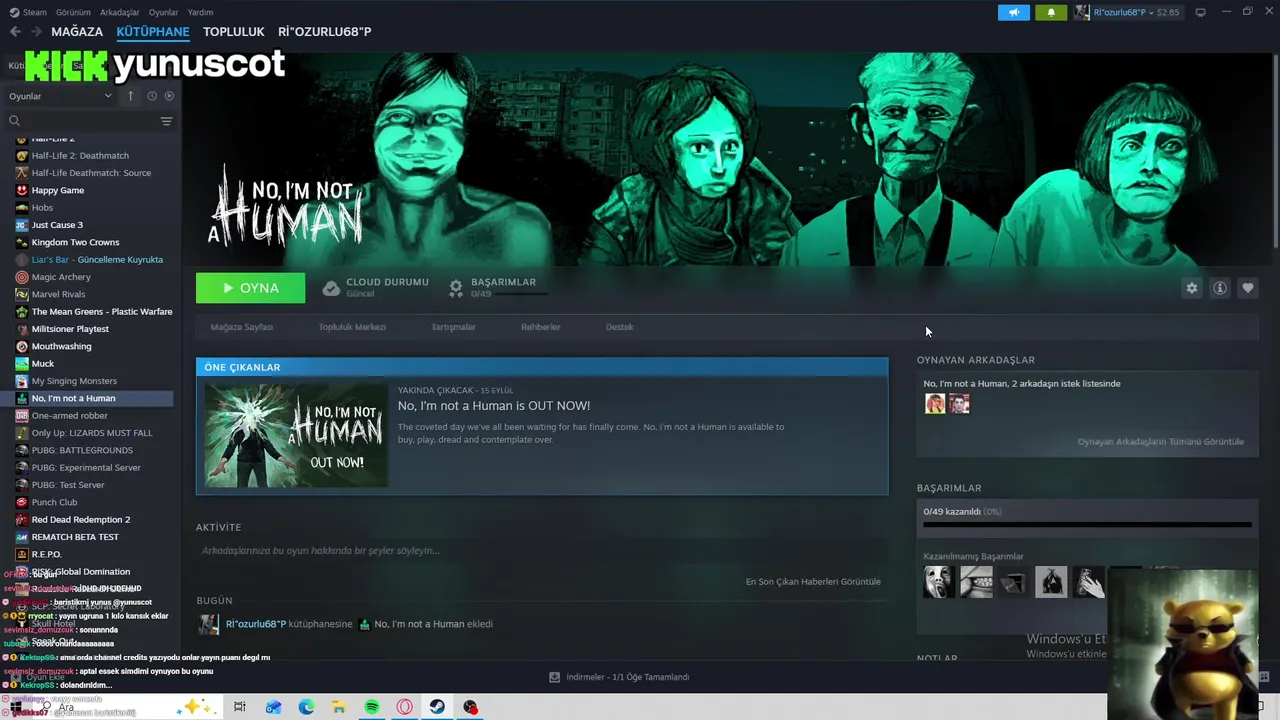Open the Arkadaşlar menu
Viewport: 1280px width, 720px height.
[120, 12]
